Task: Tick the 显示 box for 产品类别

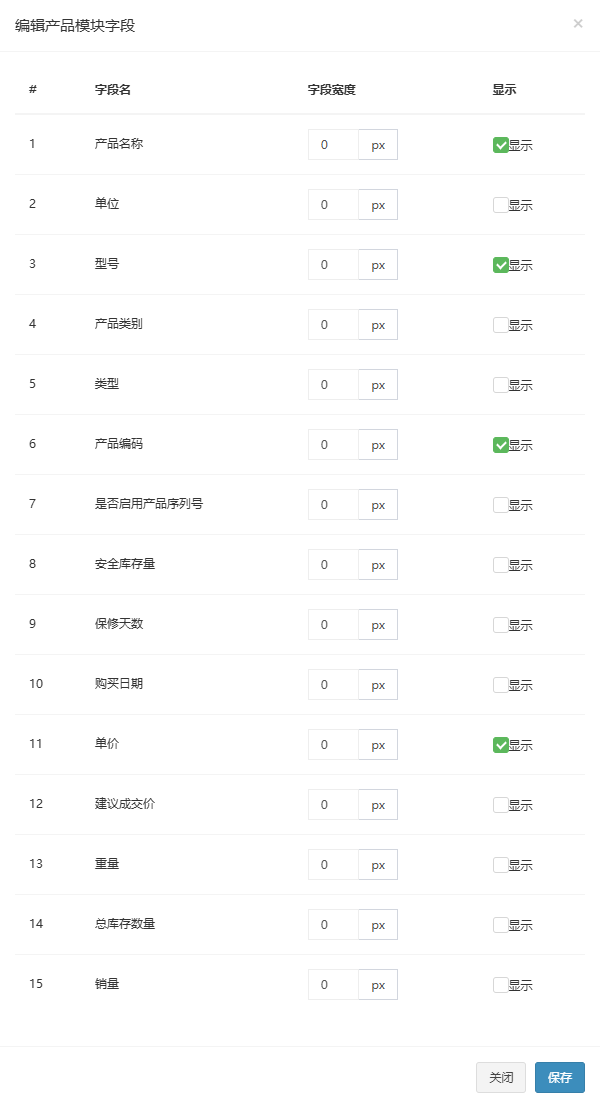Action: tap(500, 325)
